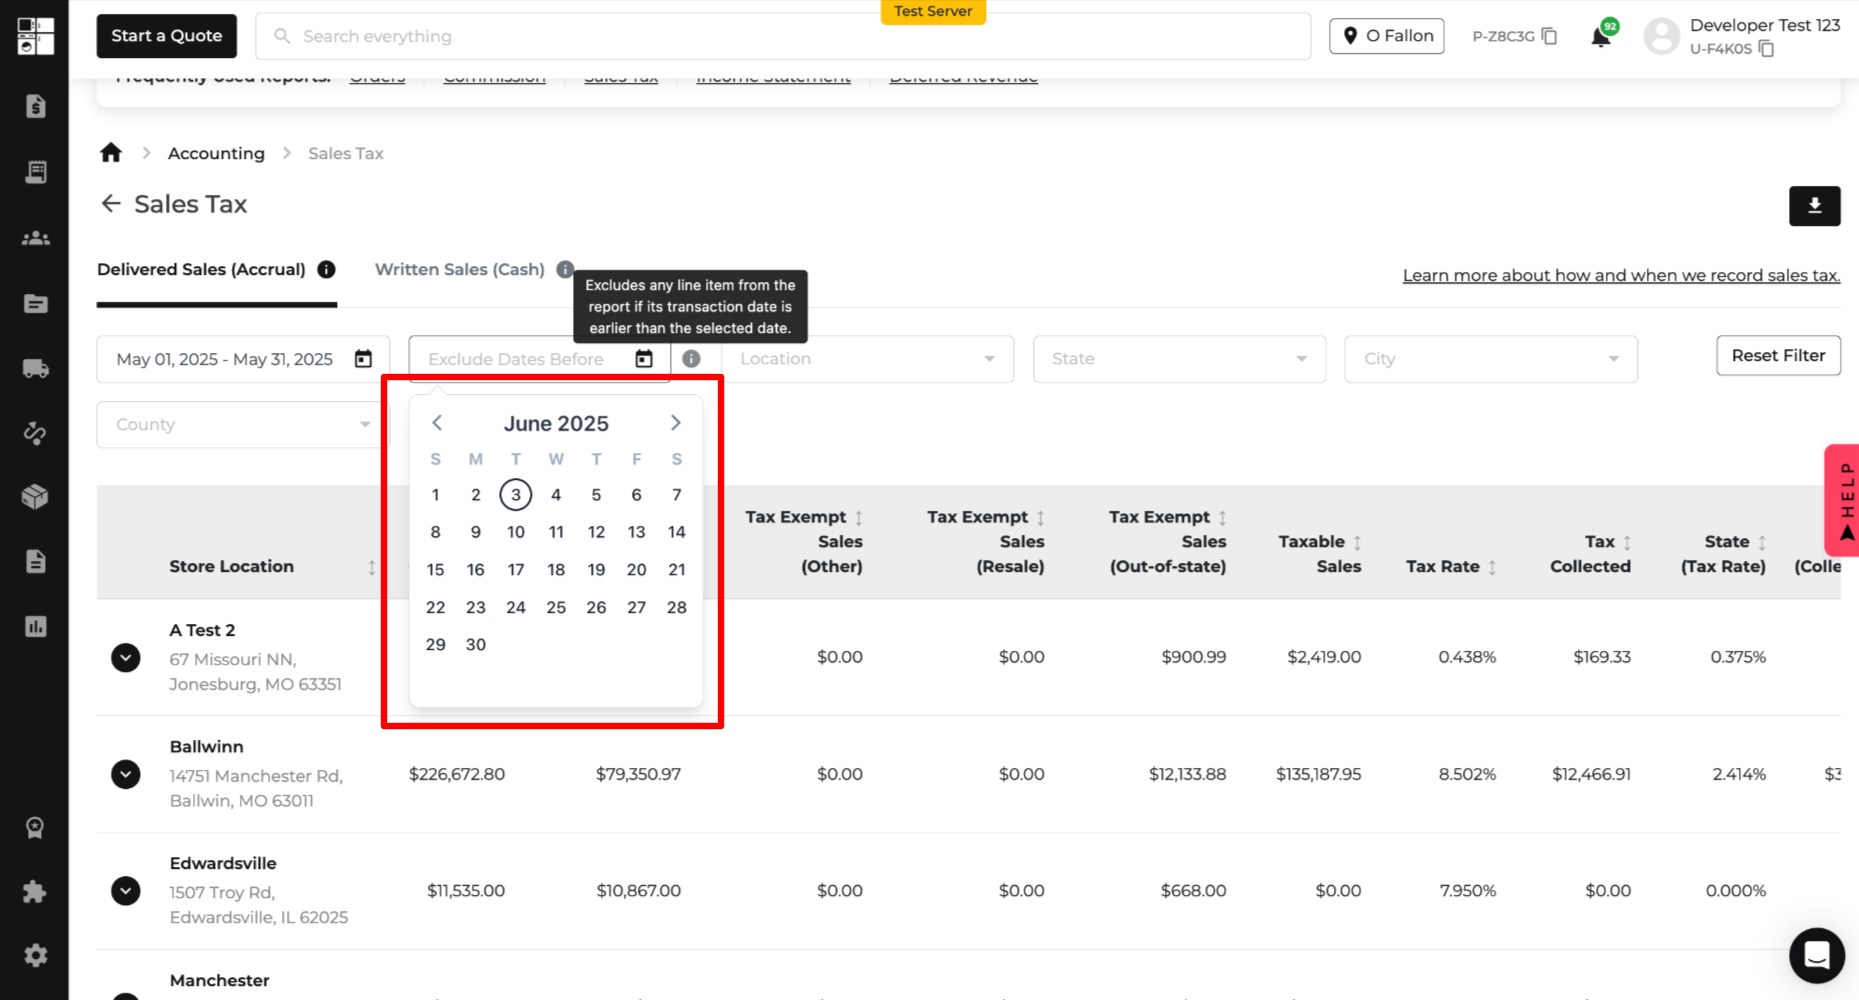Open the City dropdown
Viewport: 1859px width, 1000px height.
pyautogui.click(x=1490, y=359)
